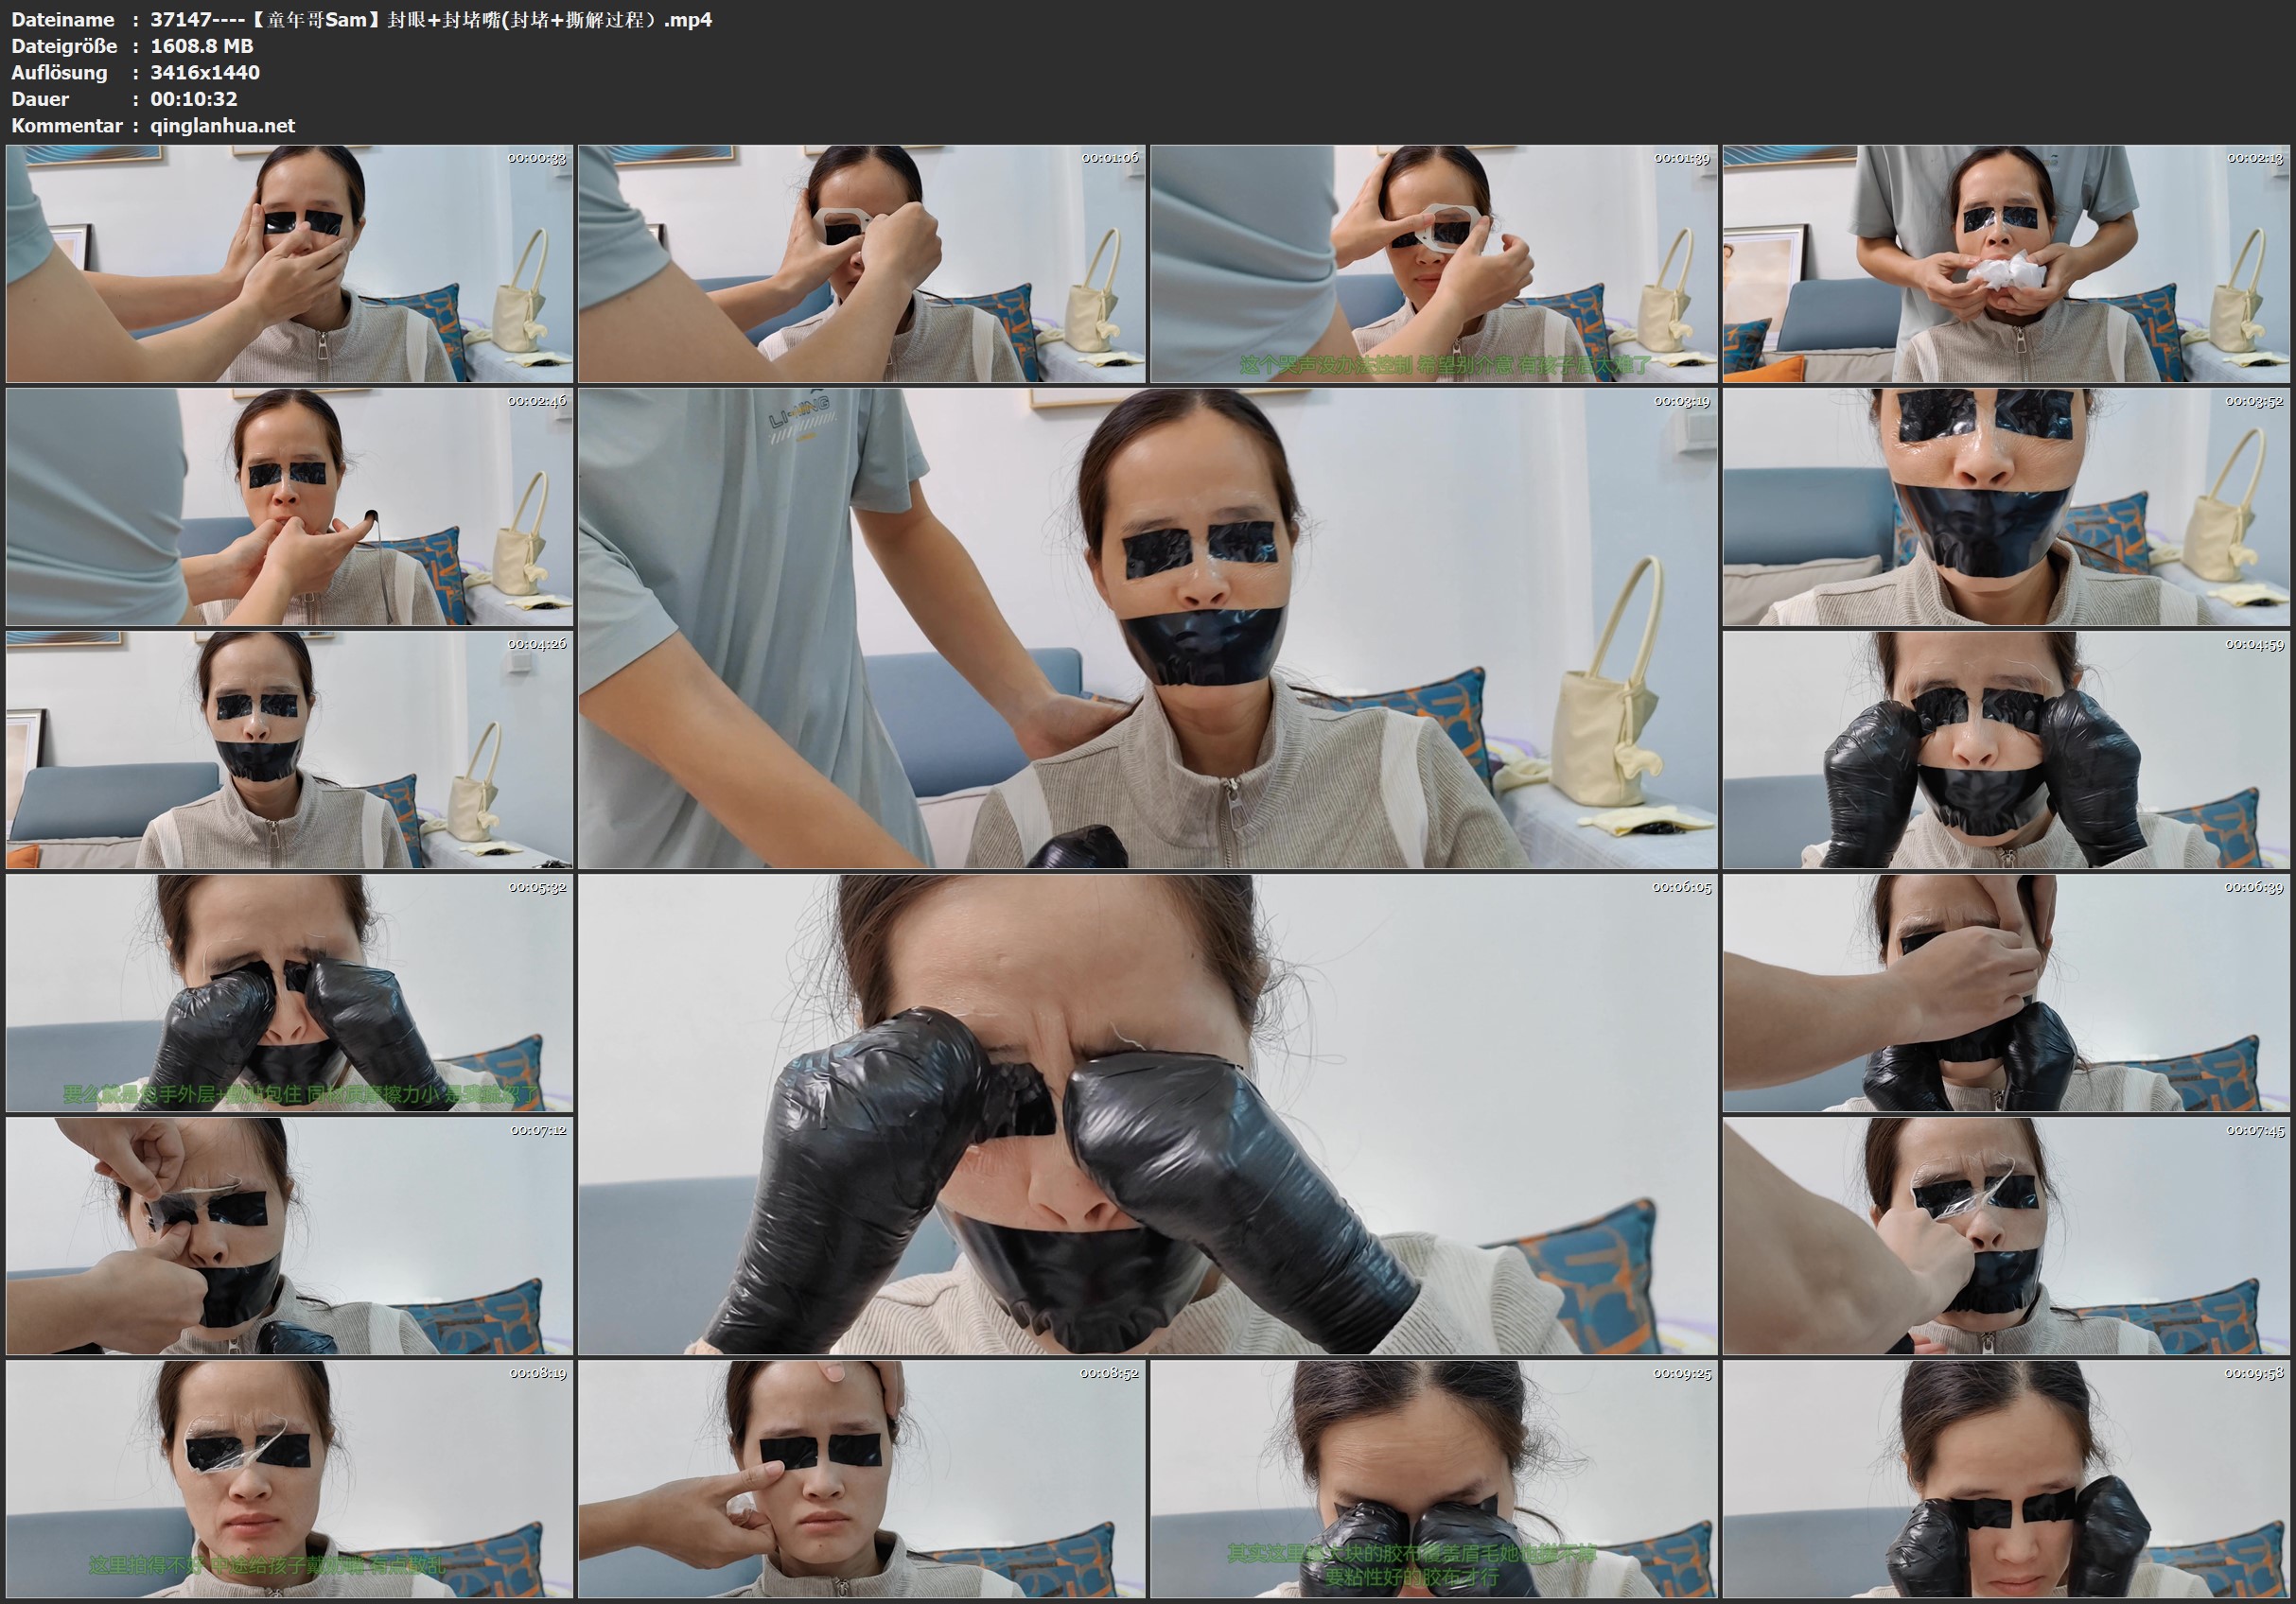Select the frame timestamped 00:09:25
Viewport: 2296px width, 1604px height.
click(x=1433, y=1479)
